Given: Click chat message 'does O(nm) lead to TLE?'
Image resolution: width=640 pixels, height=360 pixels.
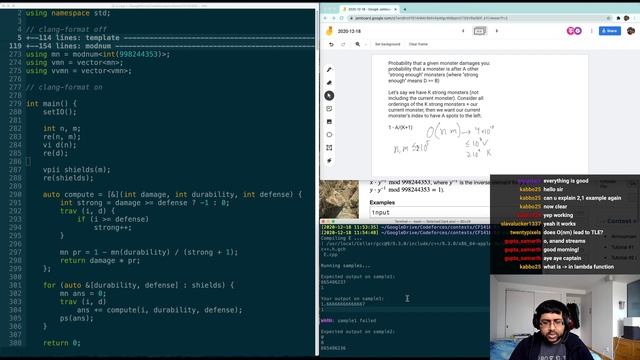Looking at the screenshot, I should click(x=573, y=232).
